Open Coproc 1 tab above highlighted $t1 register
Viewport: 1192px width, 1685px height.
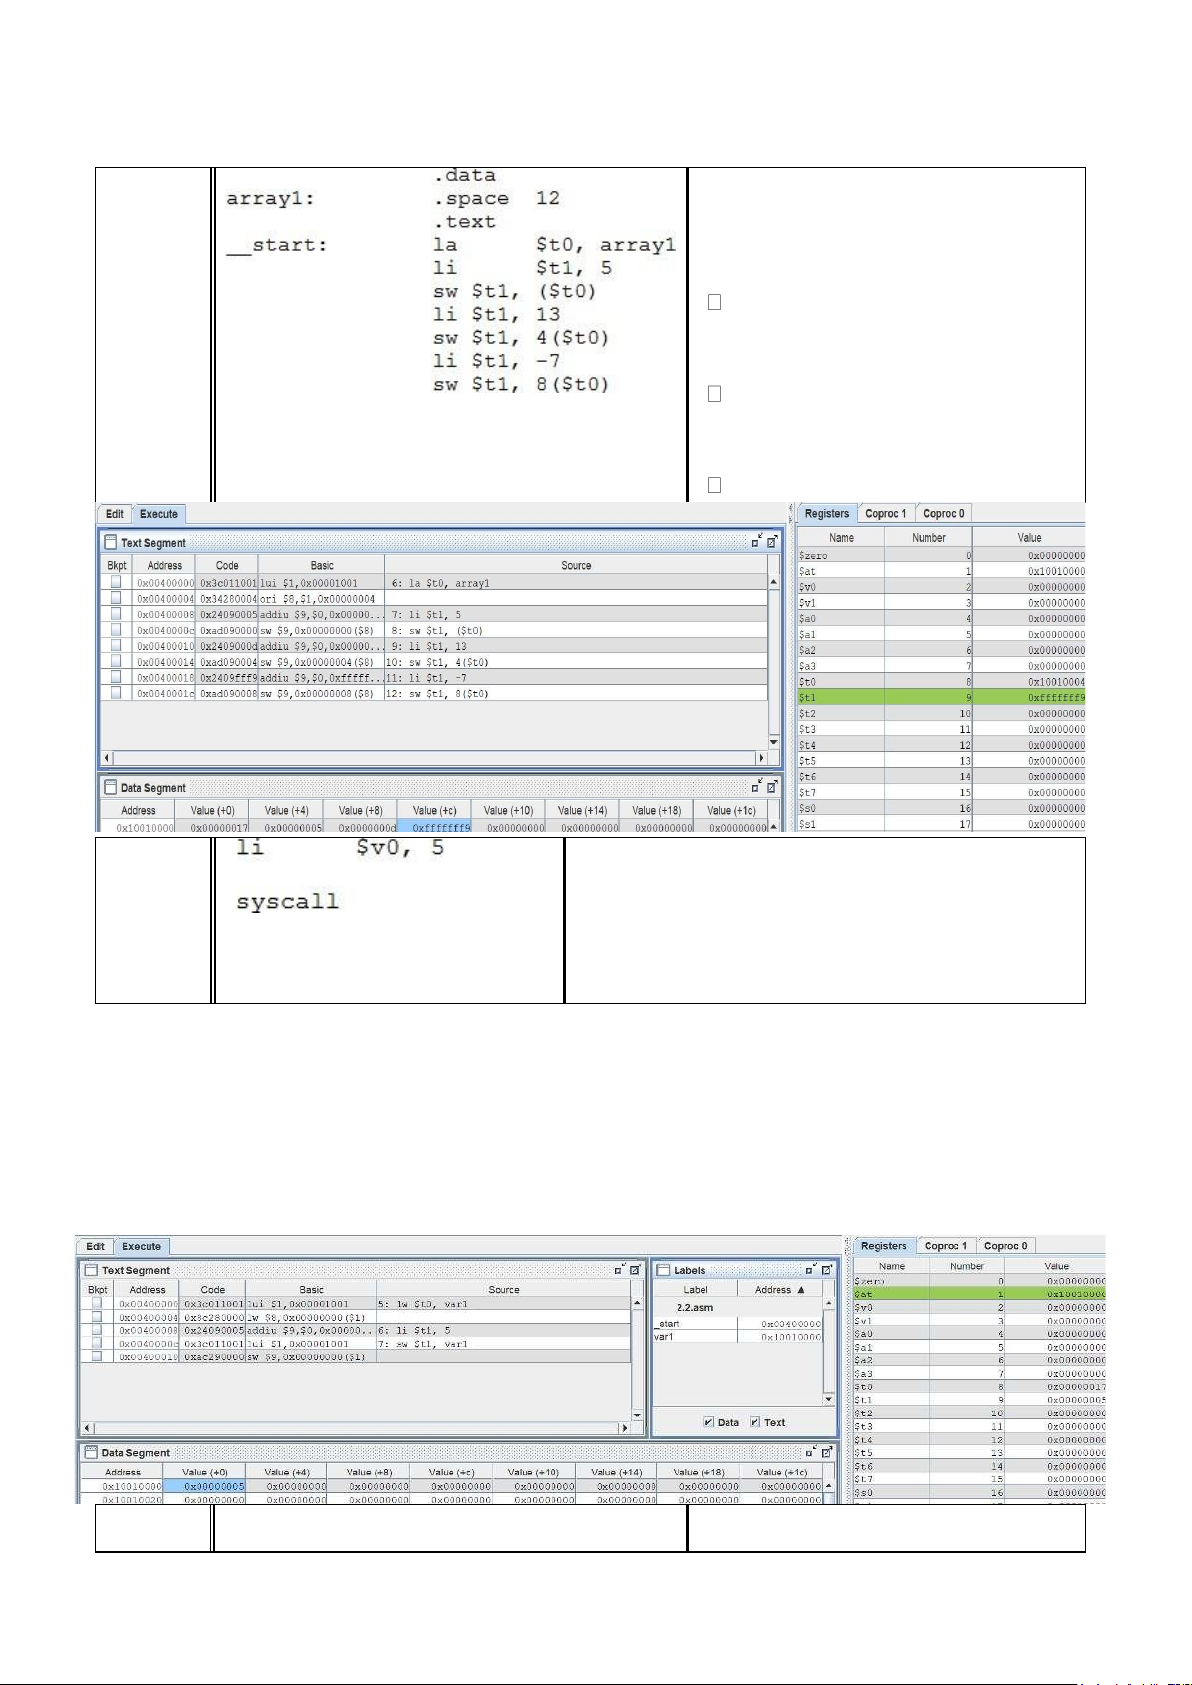pos(885,514)
